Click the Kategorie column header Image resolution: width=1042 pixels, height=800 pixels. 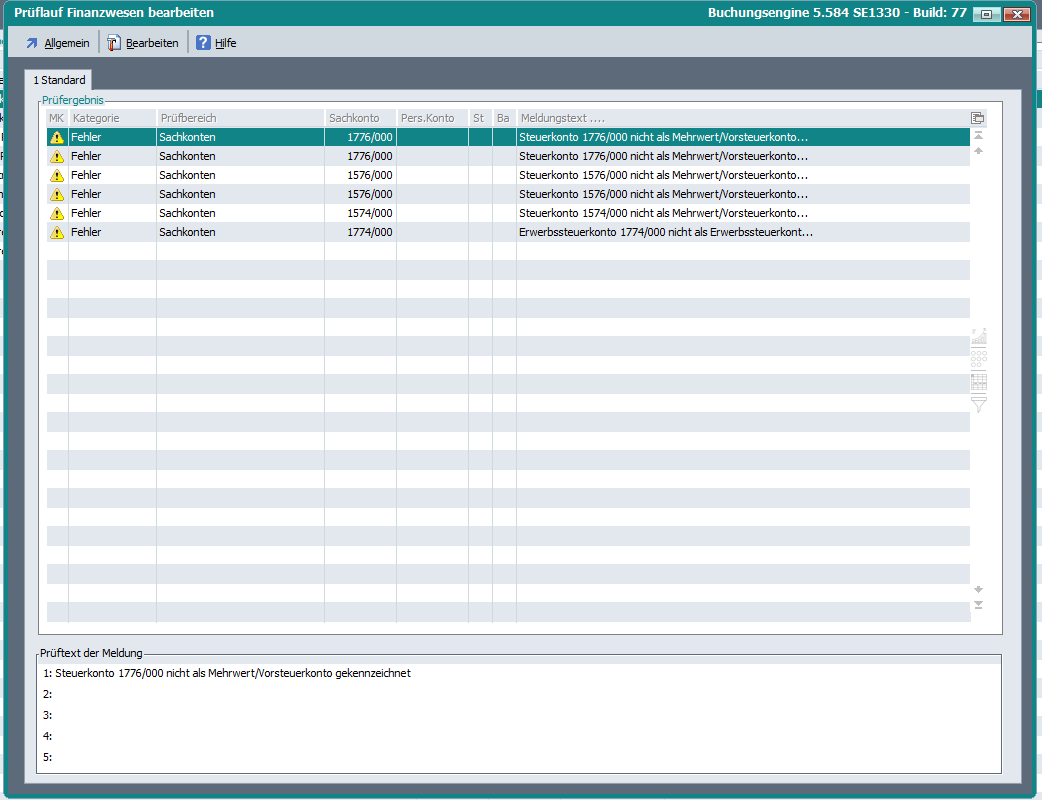(x=111, y=118)
